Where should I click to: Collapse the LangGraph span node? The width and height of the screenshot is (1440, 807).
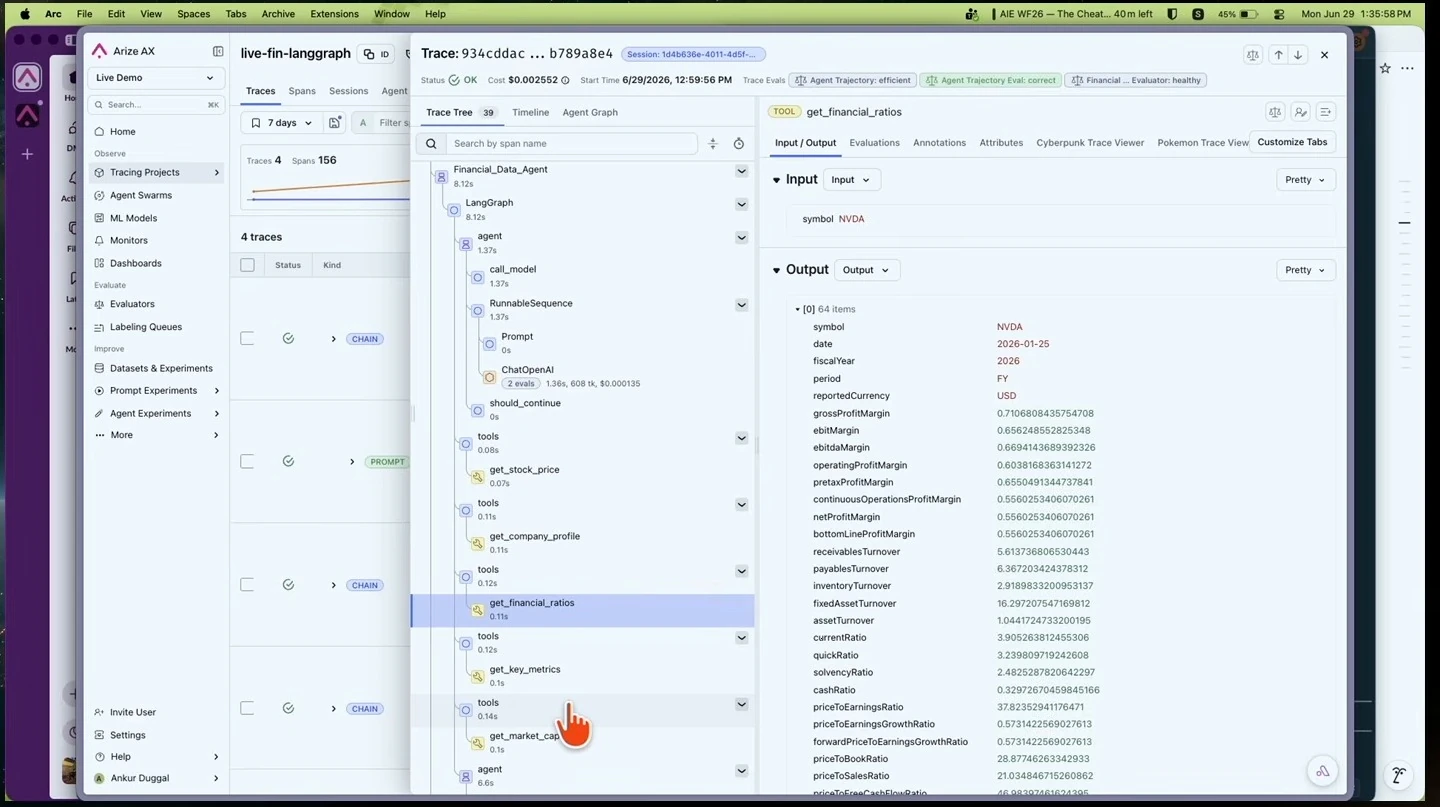coord(742,204)
